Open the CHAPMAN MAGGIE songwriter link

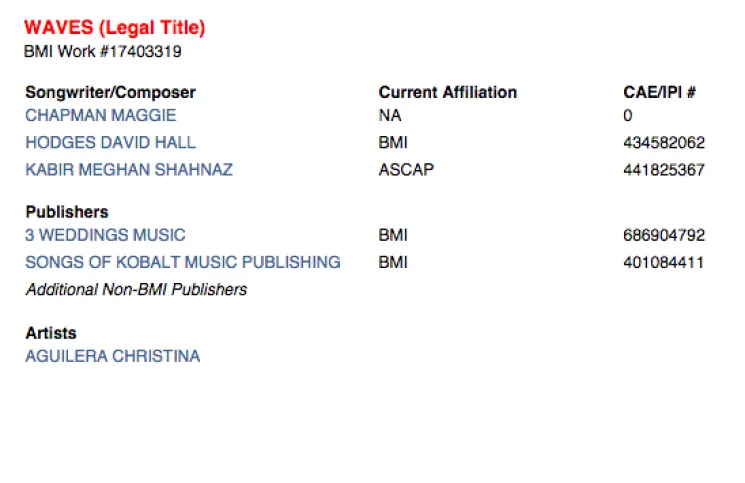pyautogui.click(x=100, y=116)
